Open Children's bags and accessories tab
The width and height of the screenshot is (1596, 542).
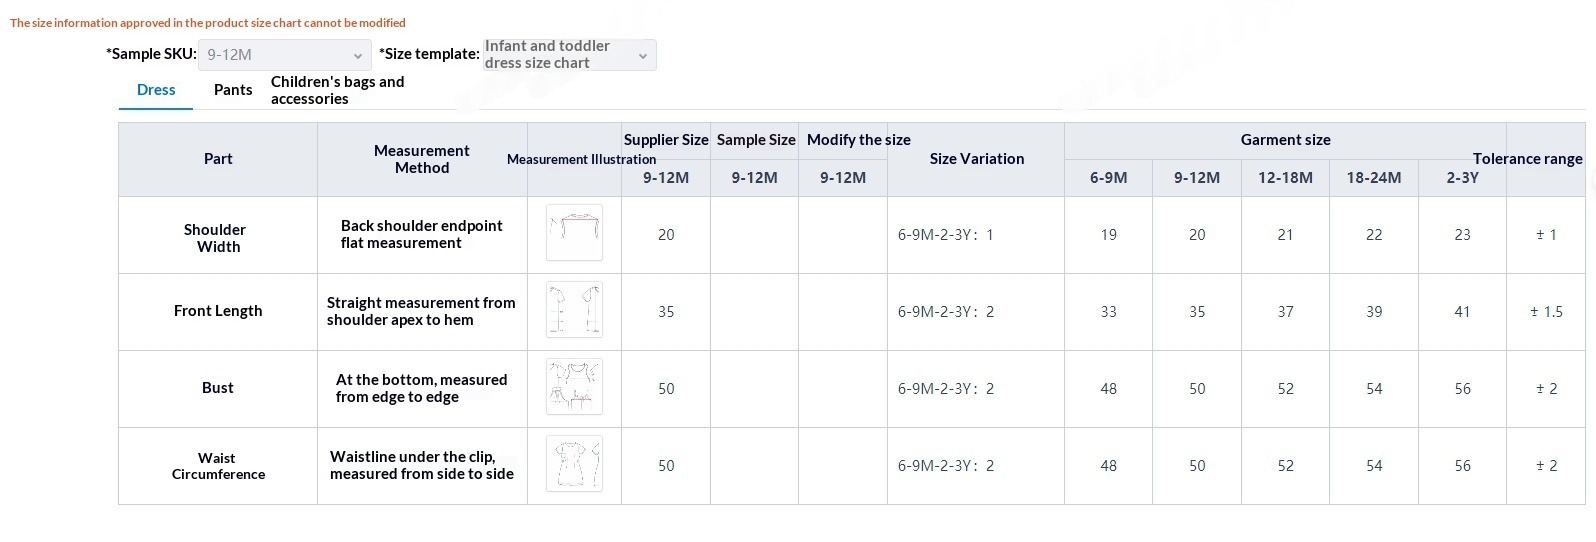338,90
